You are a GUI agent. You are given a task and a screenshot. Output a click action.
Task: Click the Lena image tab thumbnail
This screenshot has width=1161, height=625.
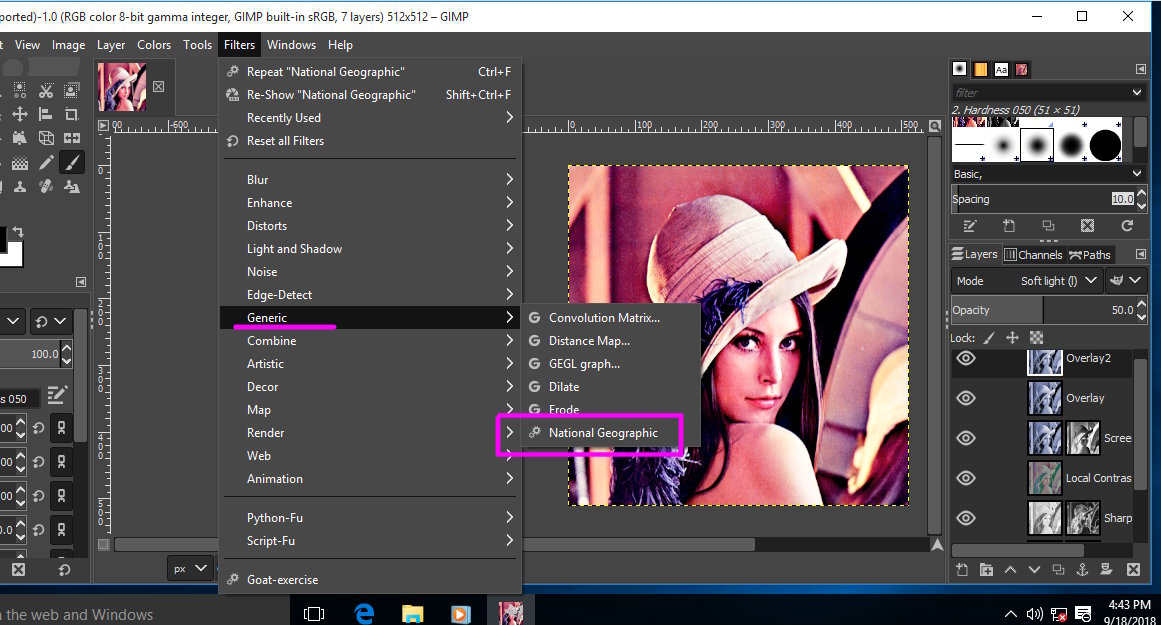[x=122, y=87]
